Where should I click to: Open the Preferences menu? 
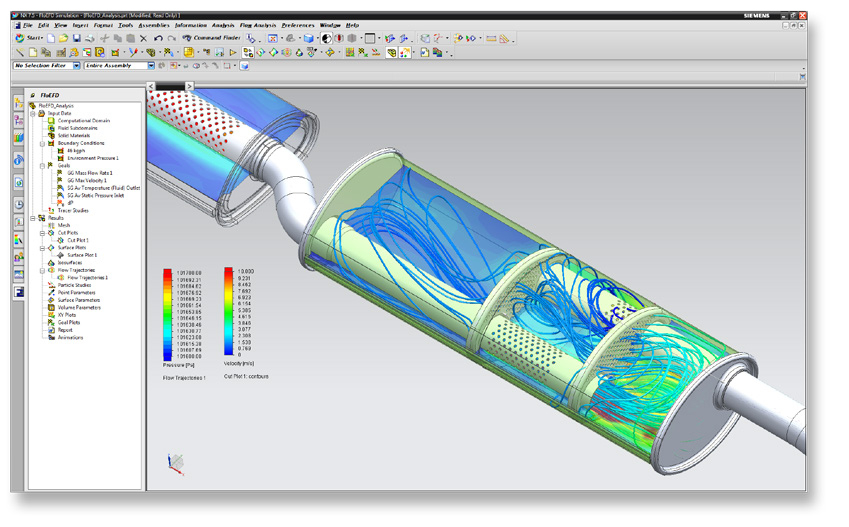pos(297,24)
